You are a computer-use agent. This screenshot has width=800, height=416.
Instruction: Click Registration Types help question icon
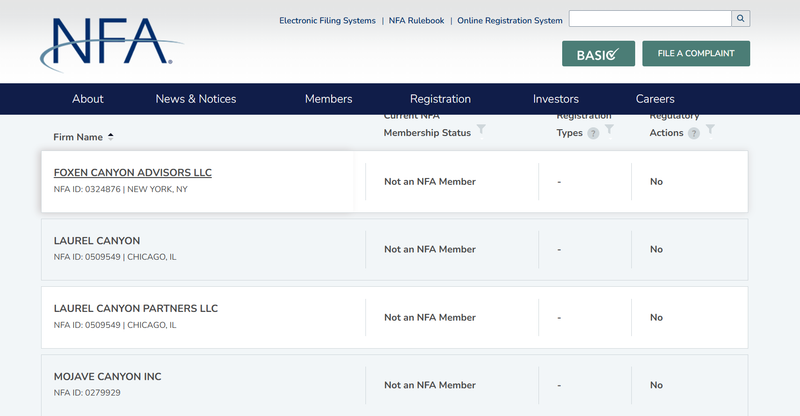click(593, 133)
